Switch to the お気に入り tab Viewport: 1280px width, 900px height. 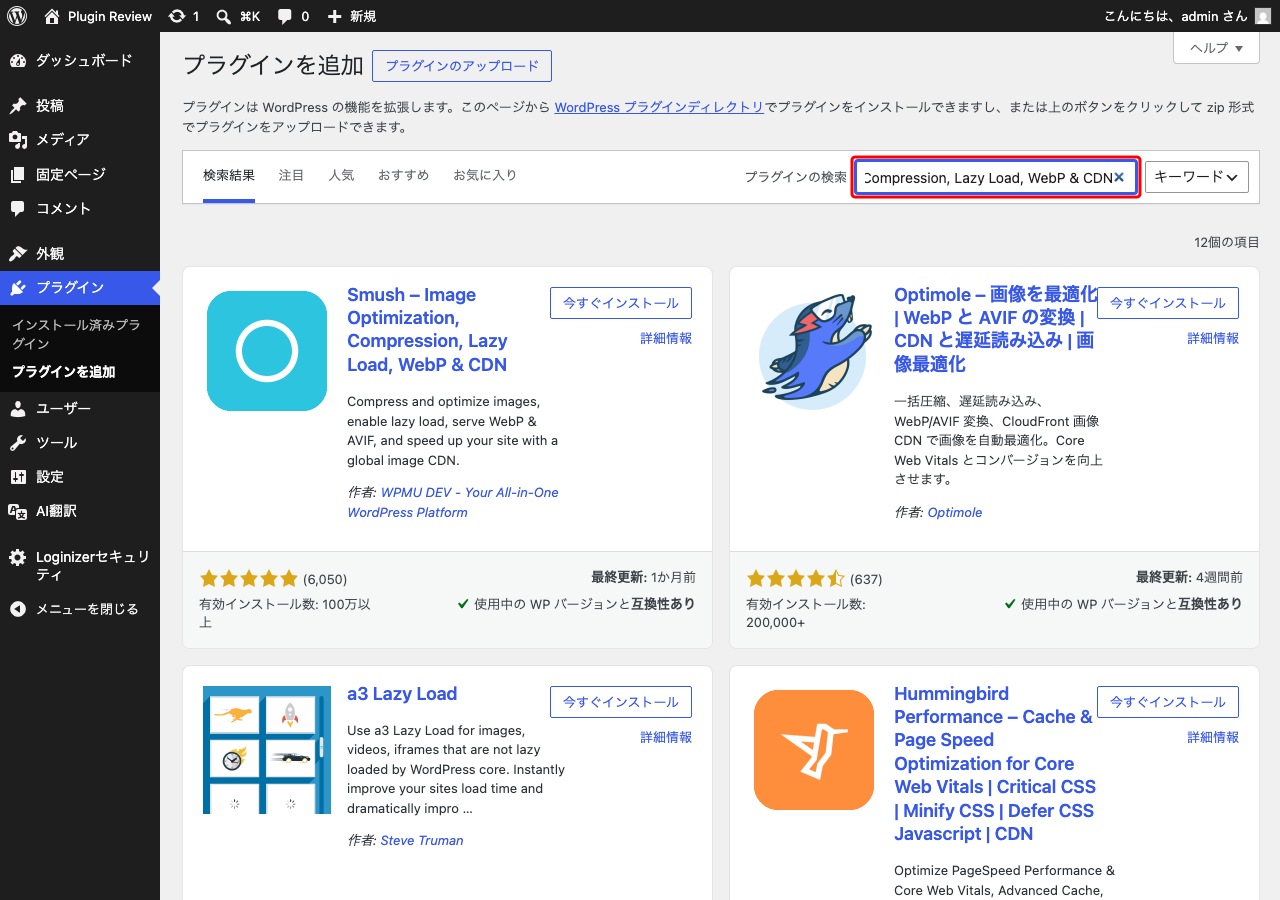[x=485, y=176]
